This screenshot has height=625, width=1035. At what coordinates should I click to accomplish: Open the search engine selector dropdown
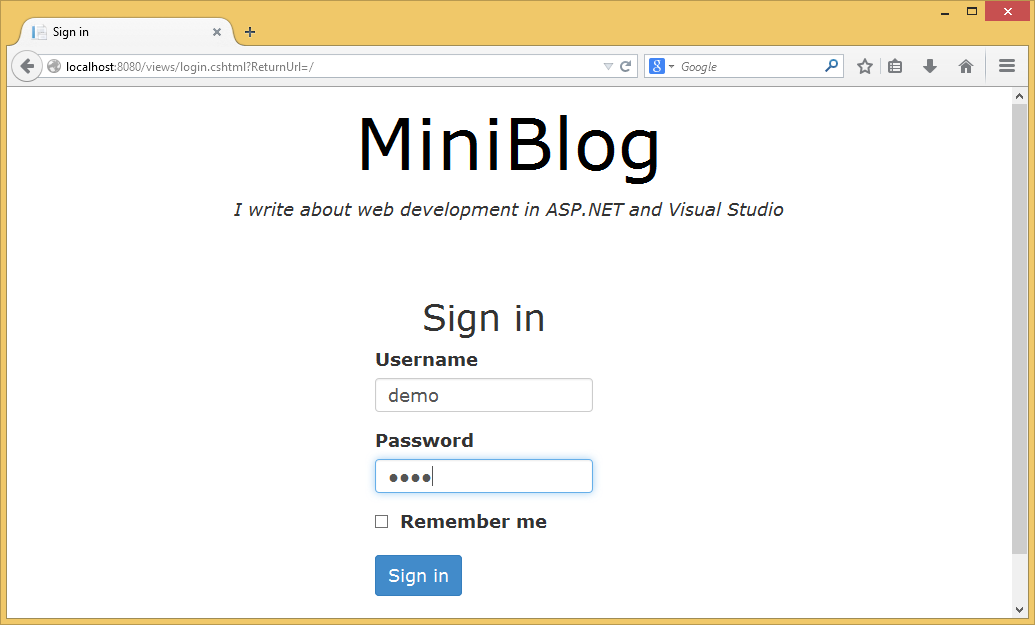pyautogui.click(x=661, y=66)
